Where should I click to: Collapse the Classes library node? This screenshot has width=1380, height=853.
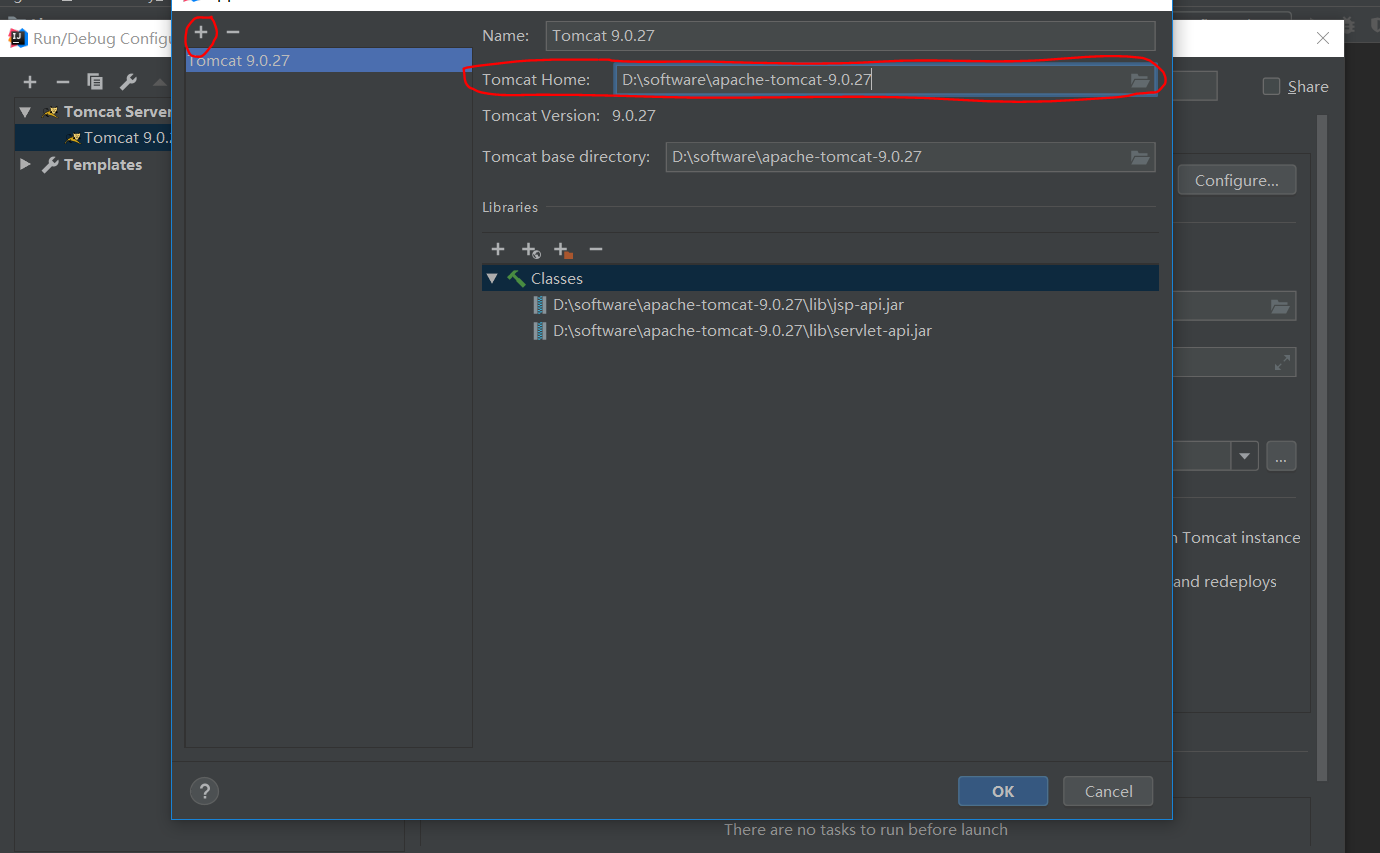(492, 279)
